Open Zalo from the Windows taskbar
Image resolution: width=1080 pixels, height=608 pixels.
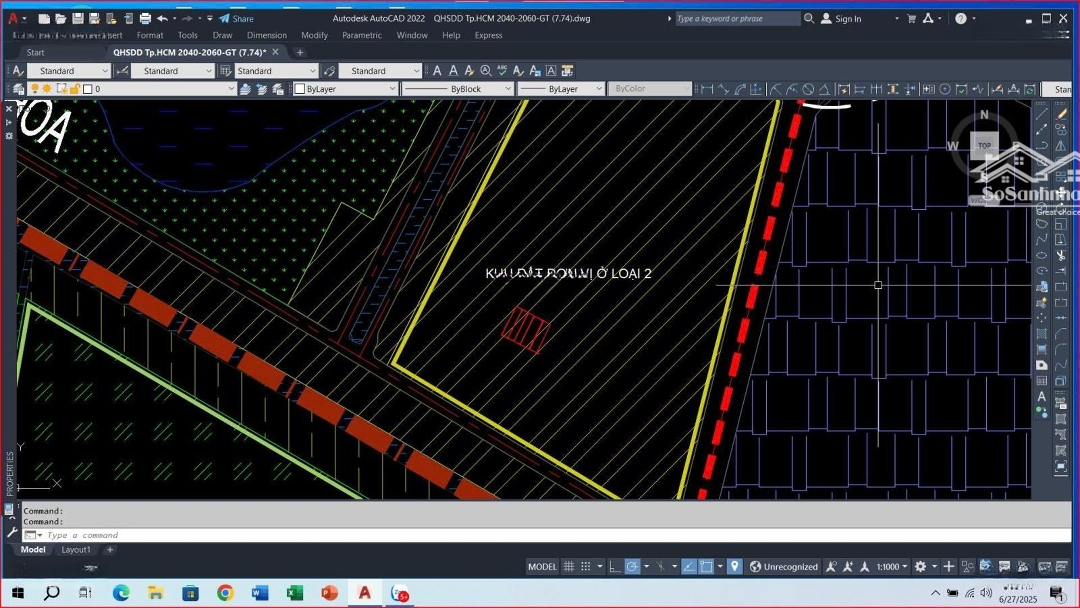tap(400, 593)
